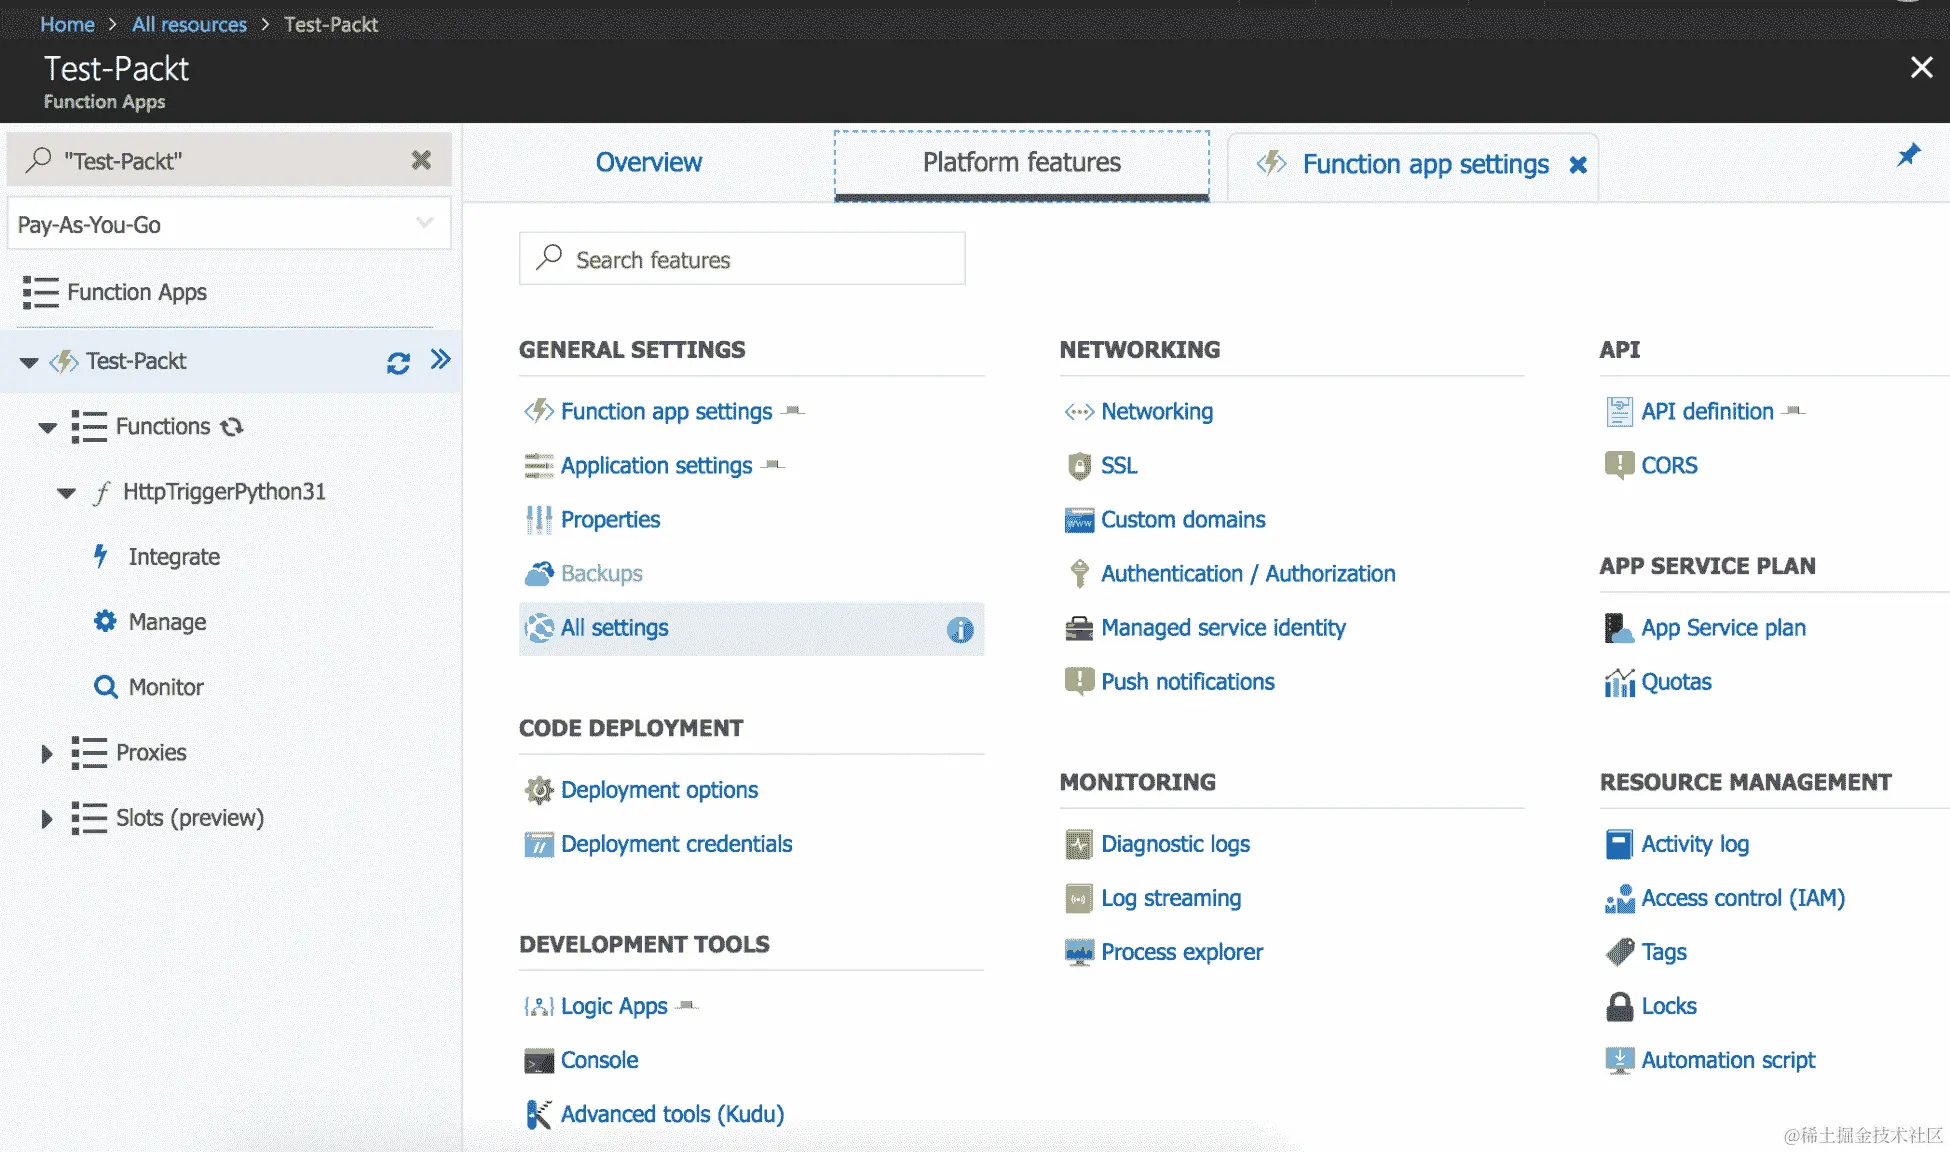Open the Application settings link
This screenshot has height=1152, width=1950.
coord(656,466)
